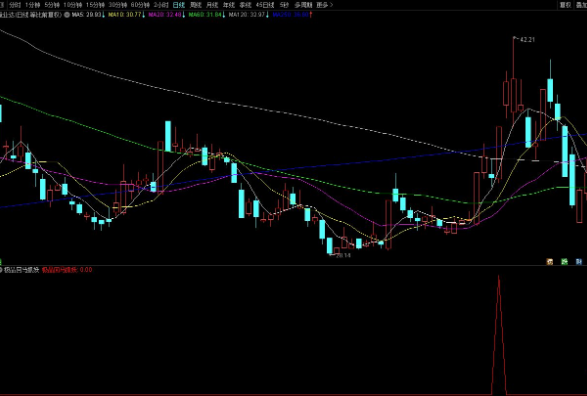This screenshot has height=396, width=587.
Task: Click the orange marker icon at chart bottom-right
Action: 550,262
